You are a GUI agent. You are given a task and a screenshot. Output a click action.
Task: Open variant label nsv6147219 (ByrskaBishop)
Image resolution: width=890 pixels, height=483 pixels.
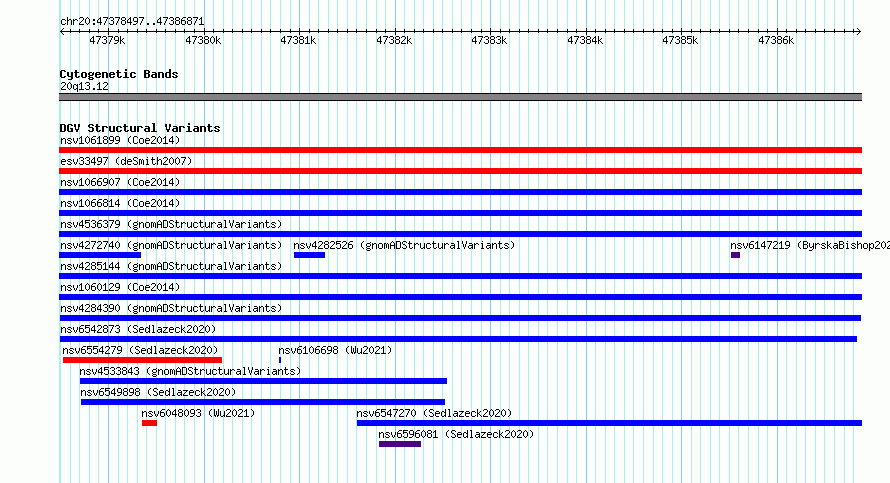810,245
